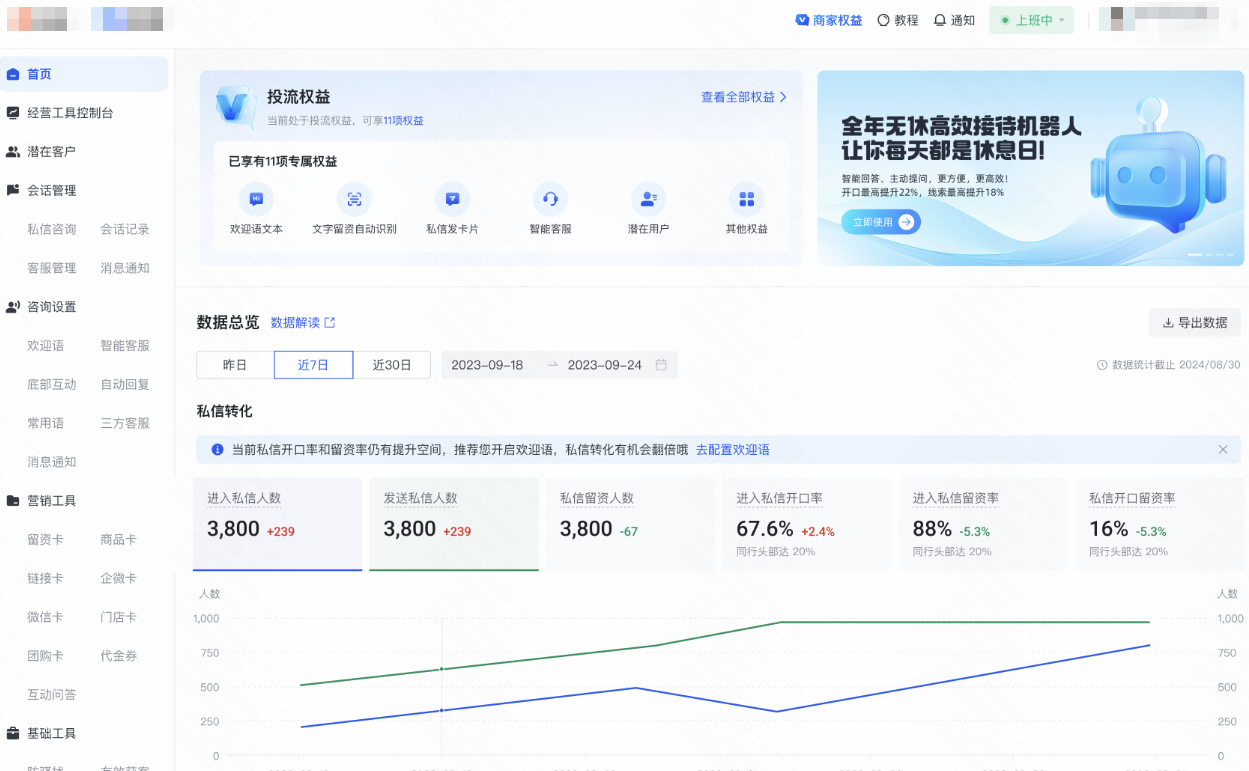
Task: Click the 导出数据 download button
Action: 1193,322
